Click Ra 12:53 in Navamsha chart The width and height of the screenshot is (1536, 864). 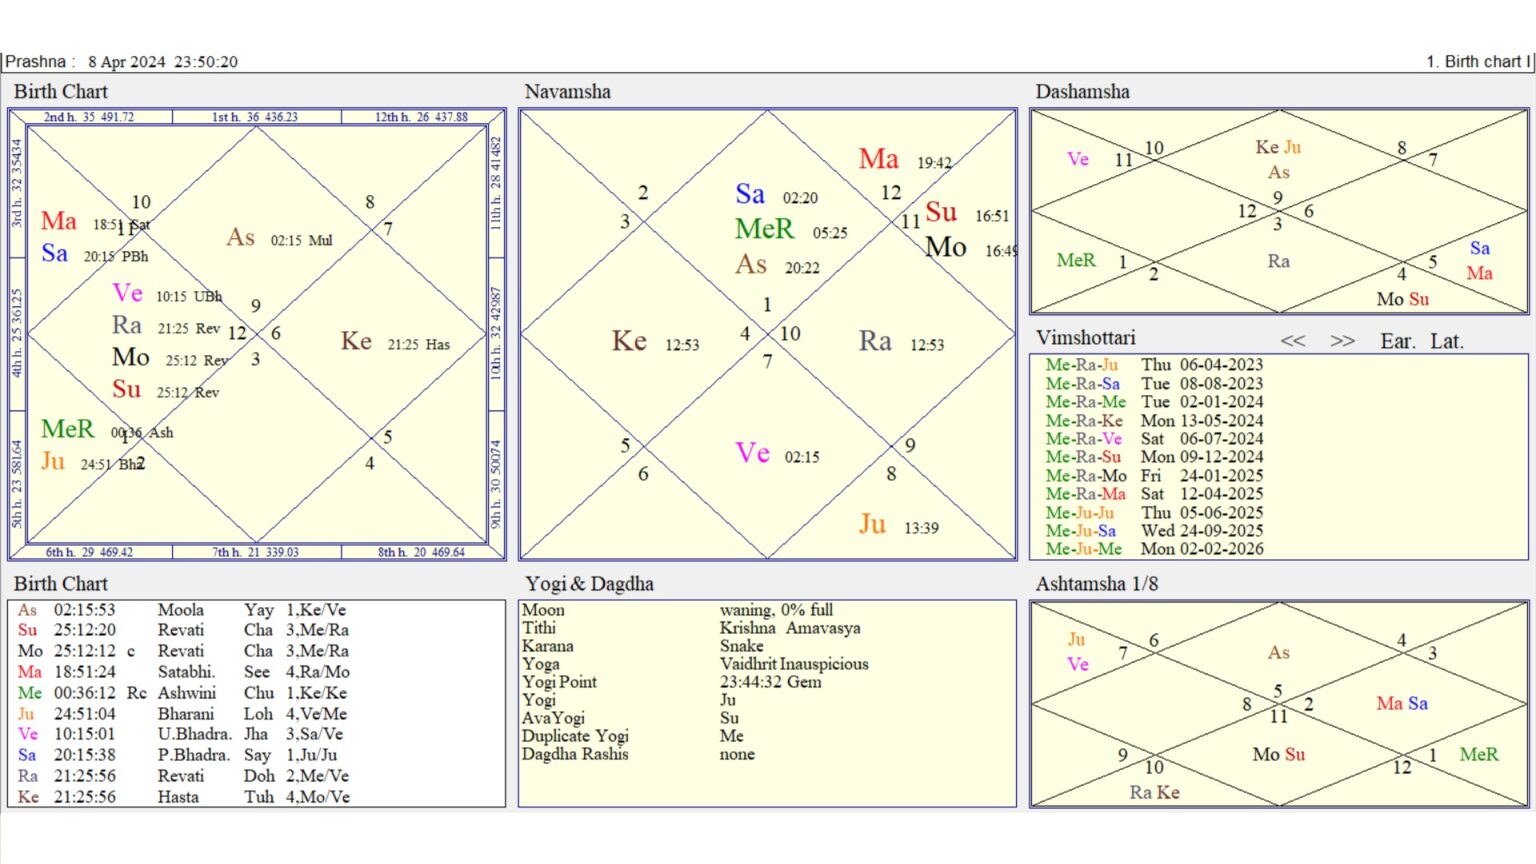tap(901, 342)
